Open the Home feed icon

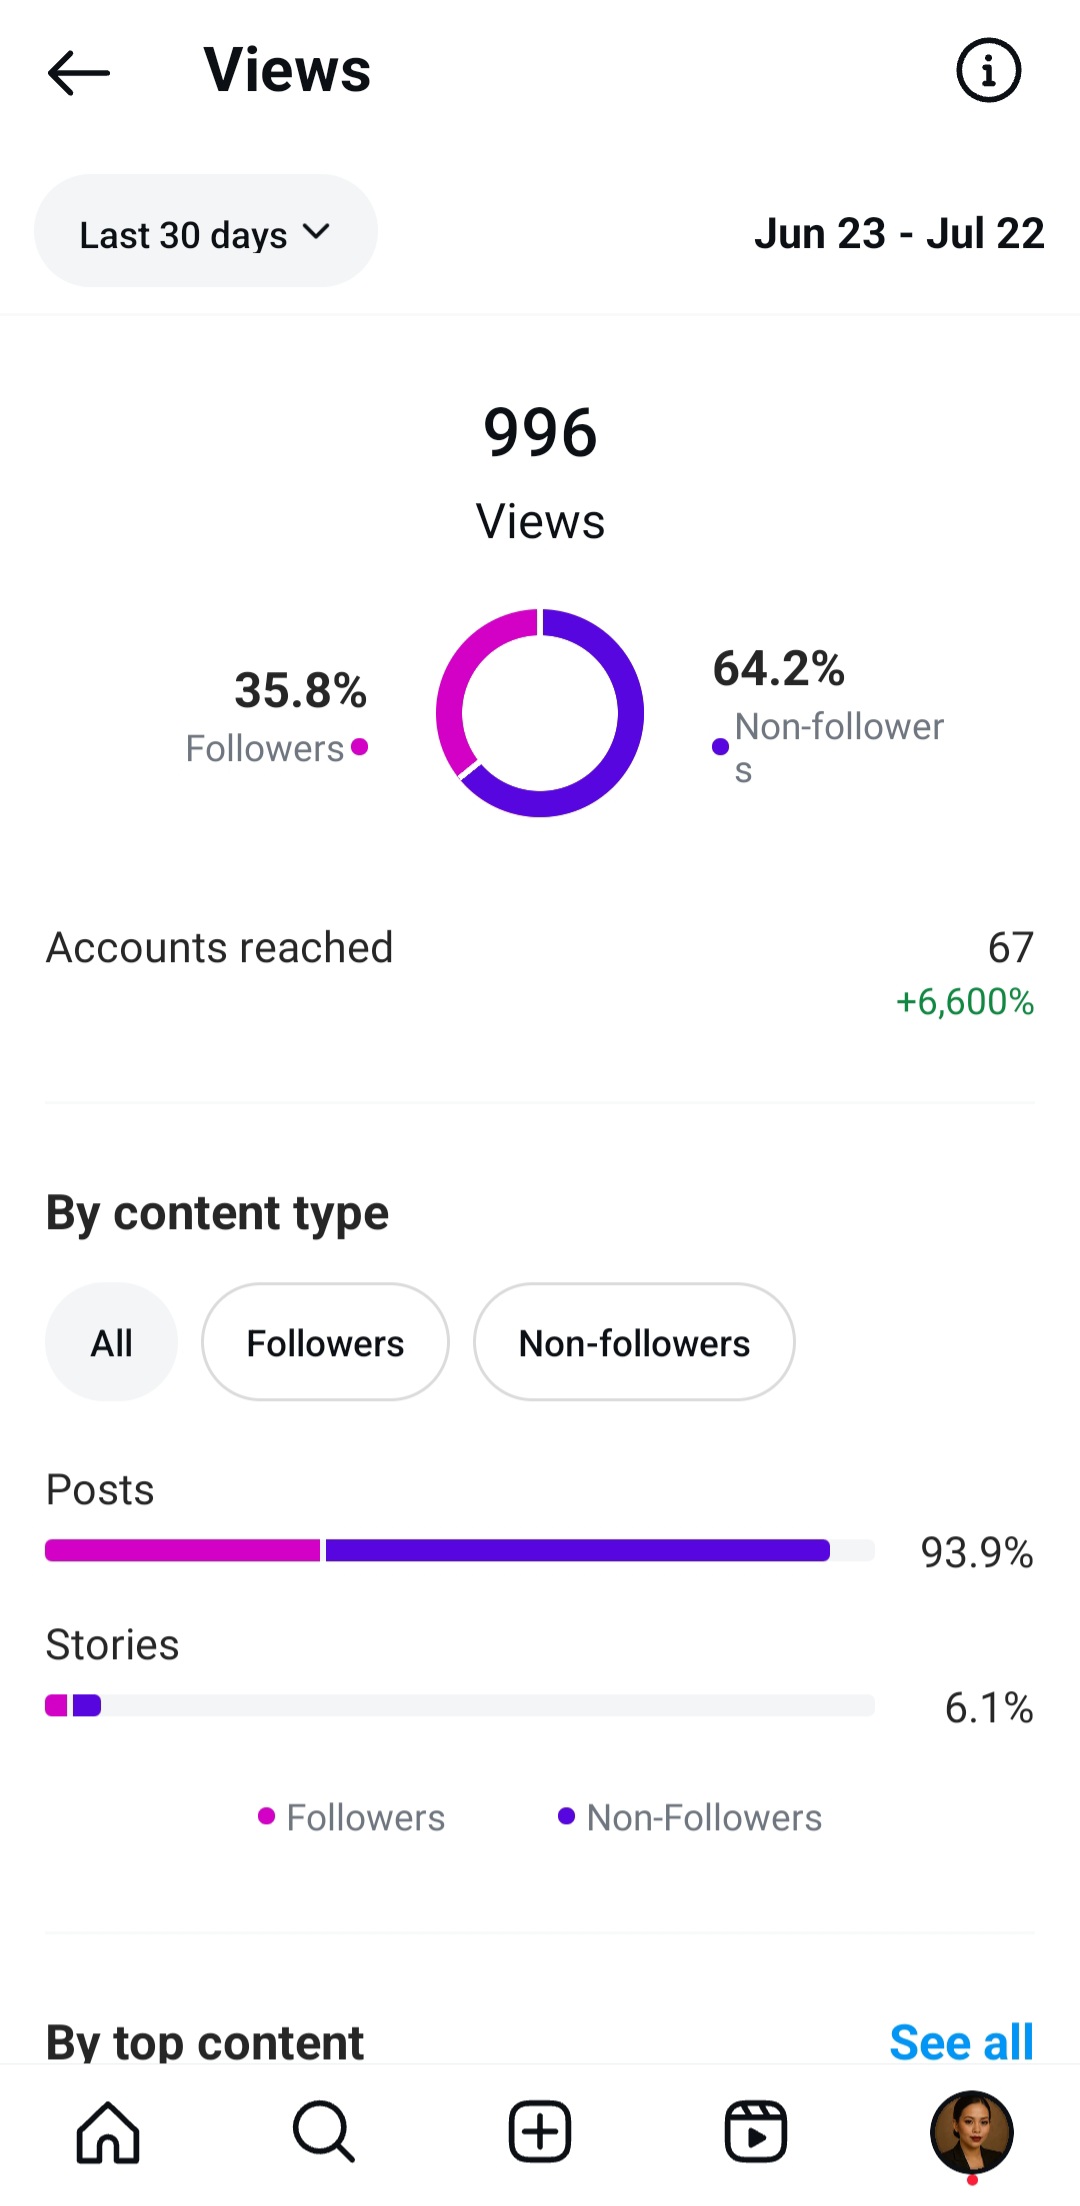point(108,2132)
